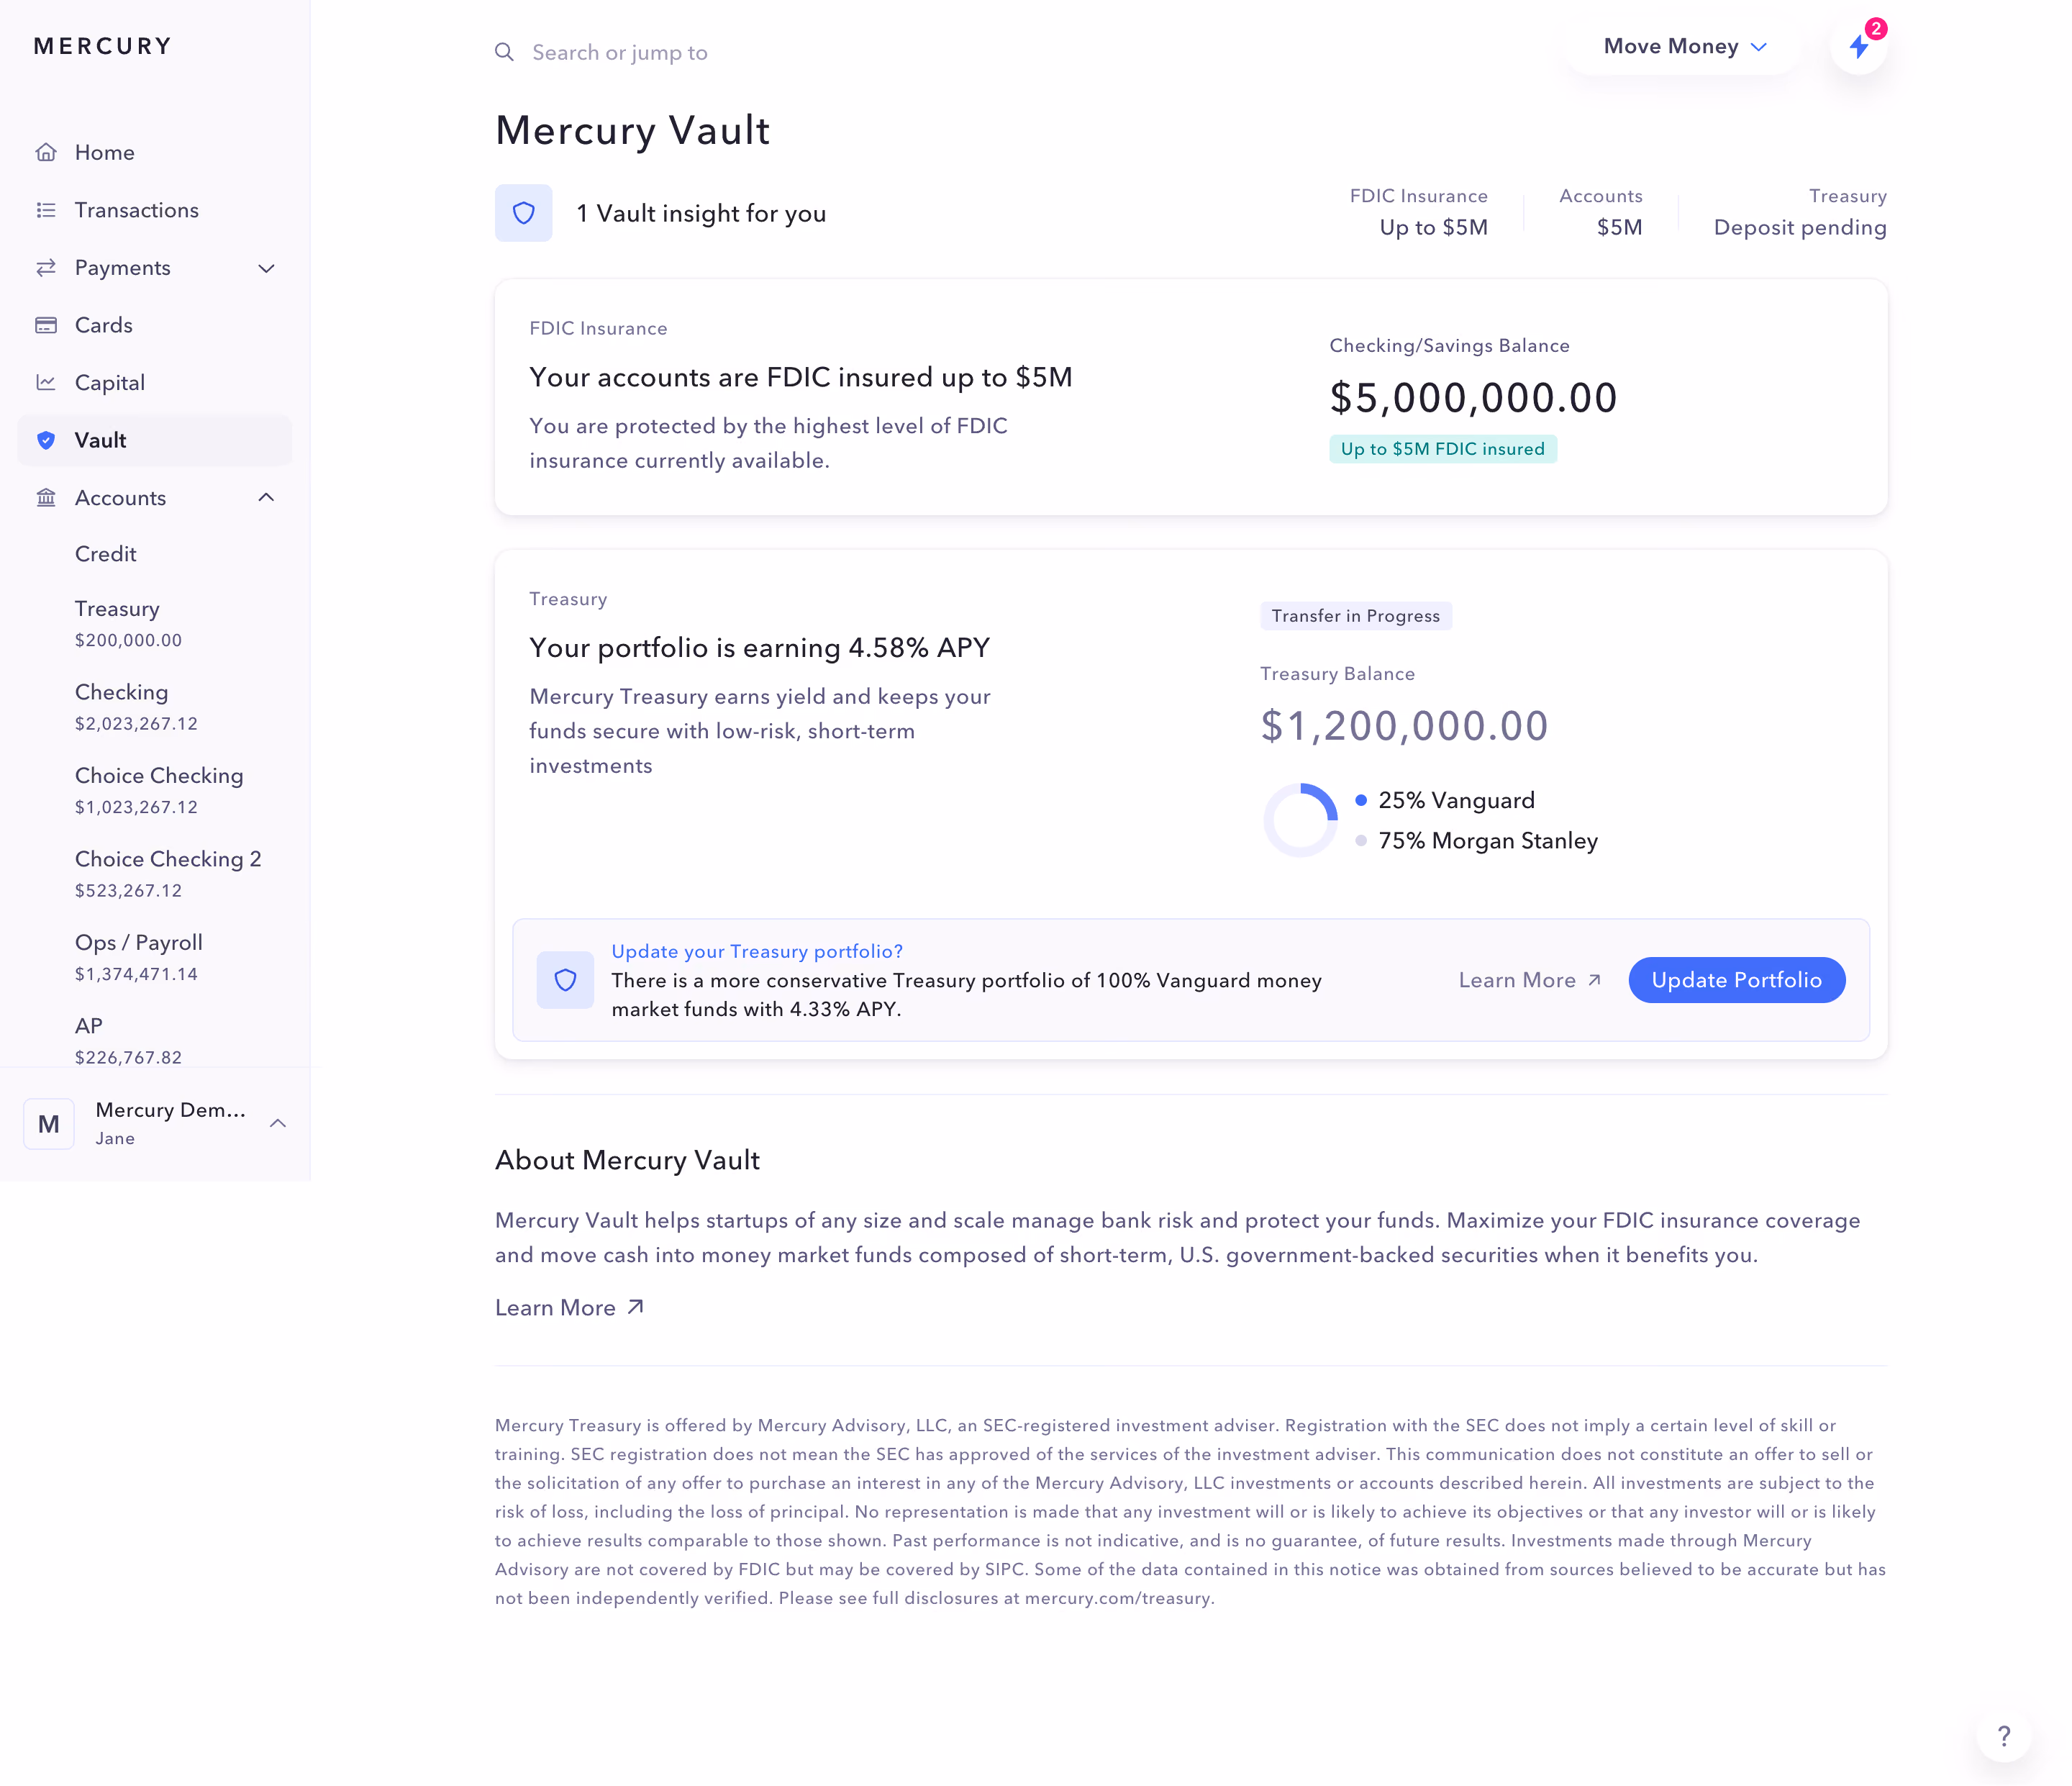Open the Treasury $200,000.00 account
The image size is (2072, 1786).
(129, 623)
